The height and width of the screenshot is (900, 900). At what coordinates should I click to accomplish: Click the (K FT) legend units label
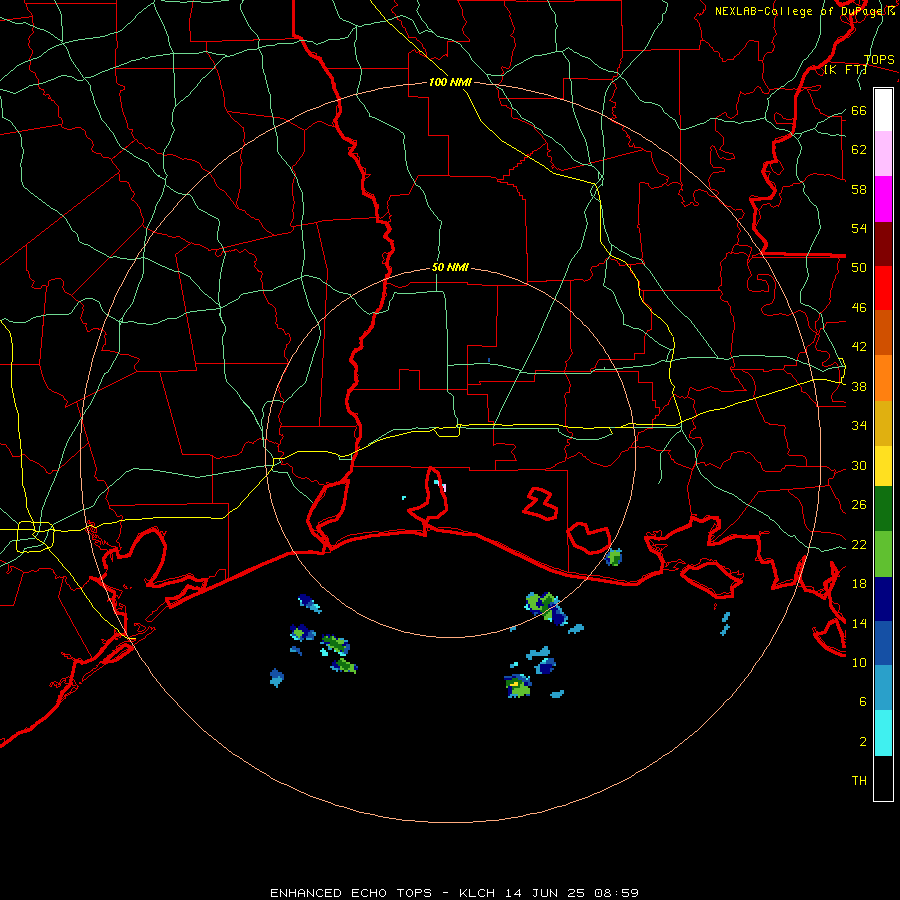point(845,70)
